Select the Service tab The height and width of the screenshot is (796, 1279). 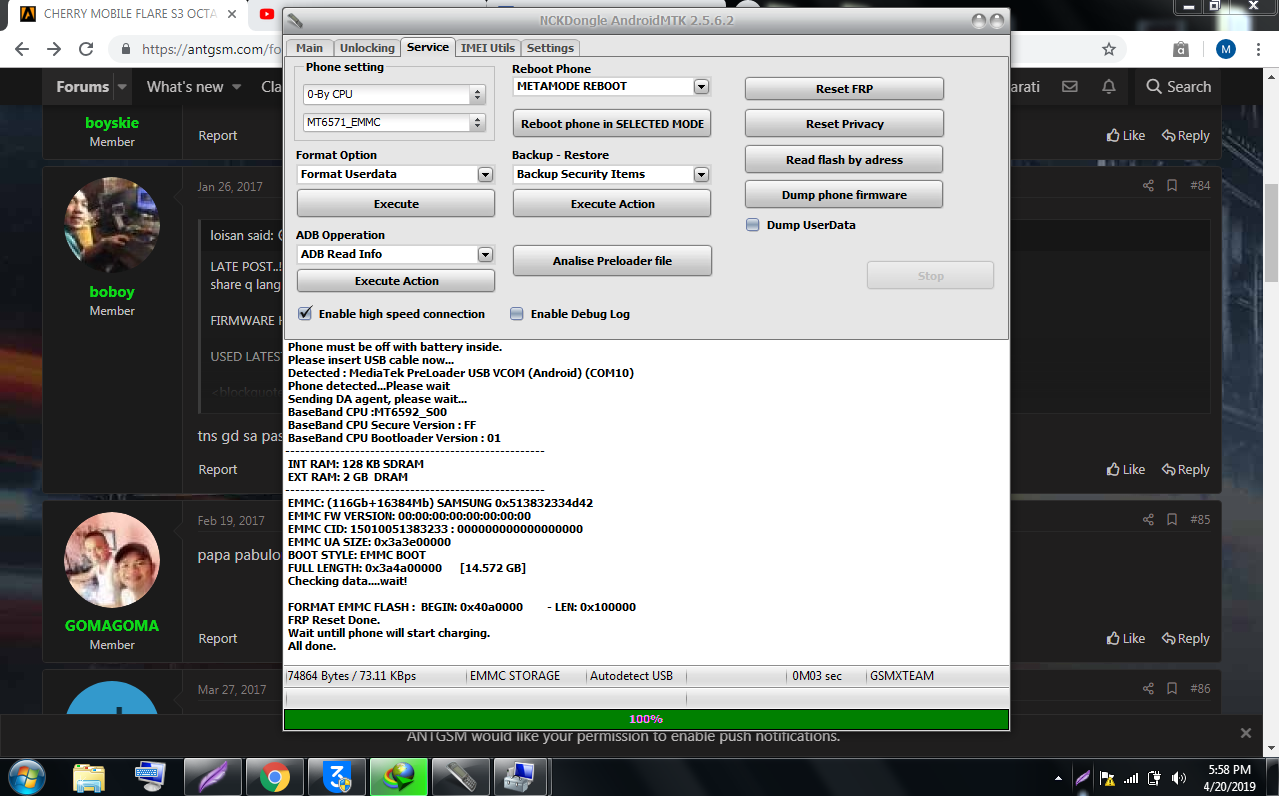pyautogui.click(x=428, y=47)
